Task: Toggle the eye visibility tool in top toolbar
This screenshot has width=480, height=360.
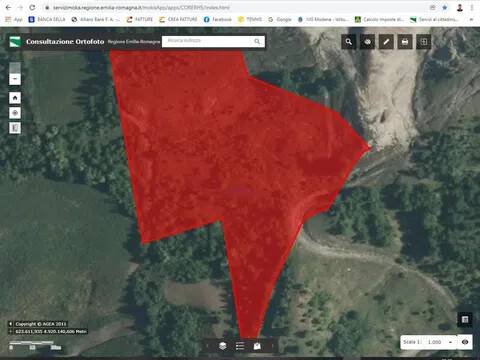Action: click(367, 42)
